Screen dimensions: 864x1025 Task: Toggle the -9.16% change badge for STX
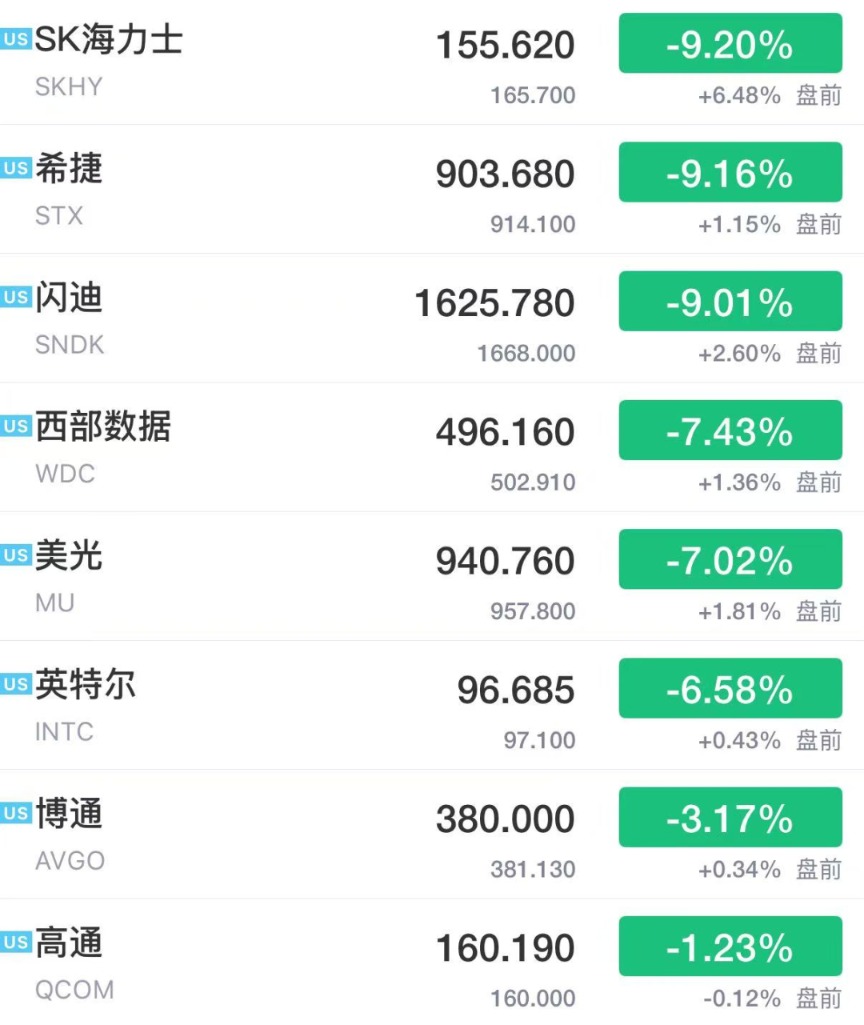730,172
